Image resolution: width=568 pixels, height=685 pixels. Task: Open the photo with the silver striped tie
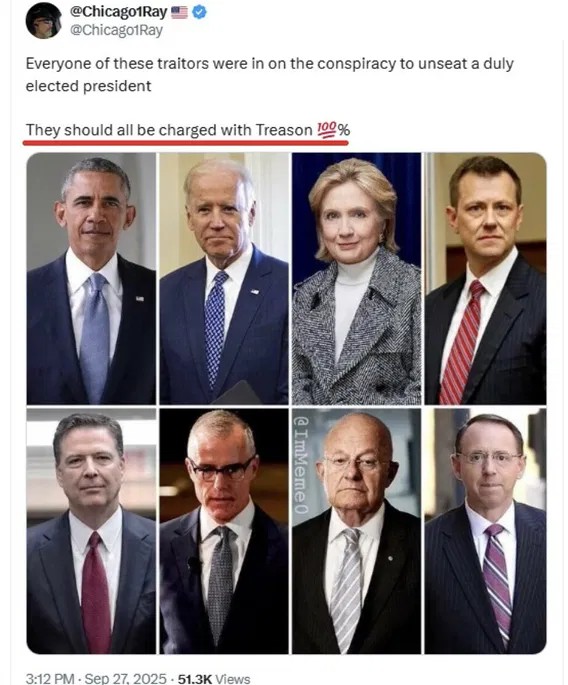pos(357,531)
